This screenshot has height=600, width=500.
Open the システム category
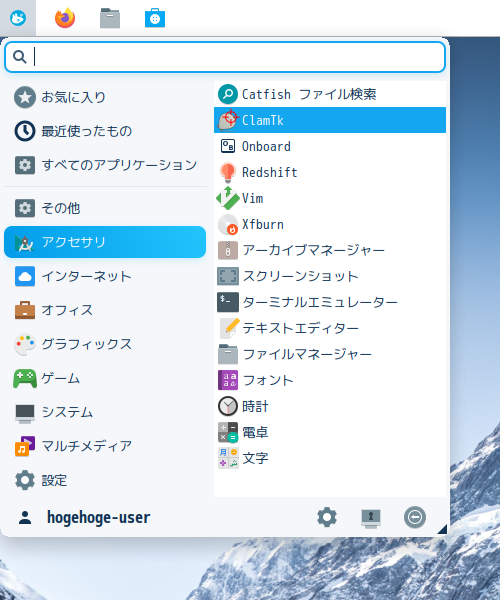(x=105, y=412)
